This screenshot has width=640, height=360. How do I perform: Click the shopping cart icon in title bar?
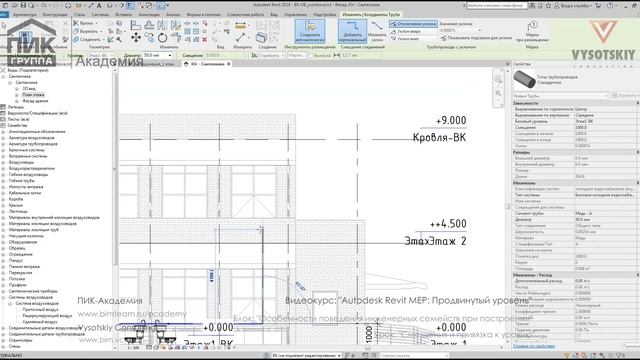coord(598,5)
